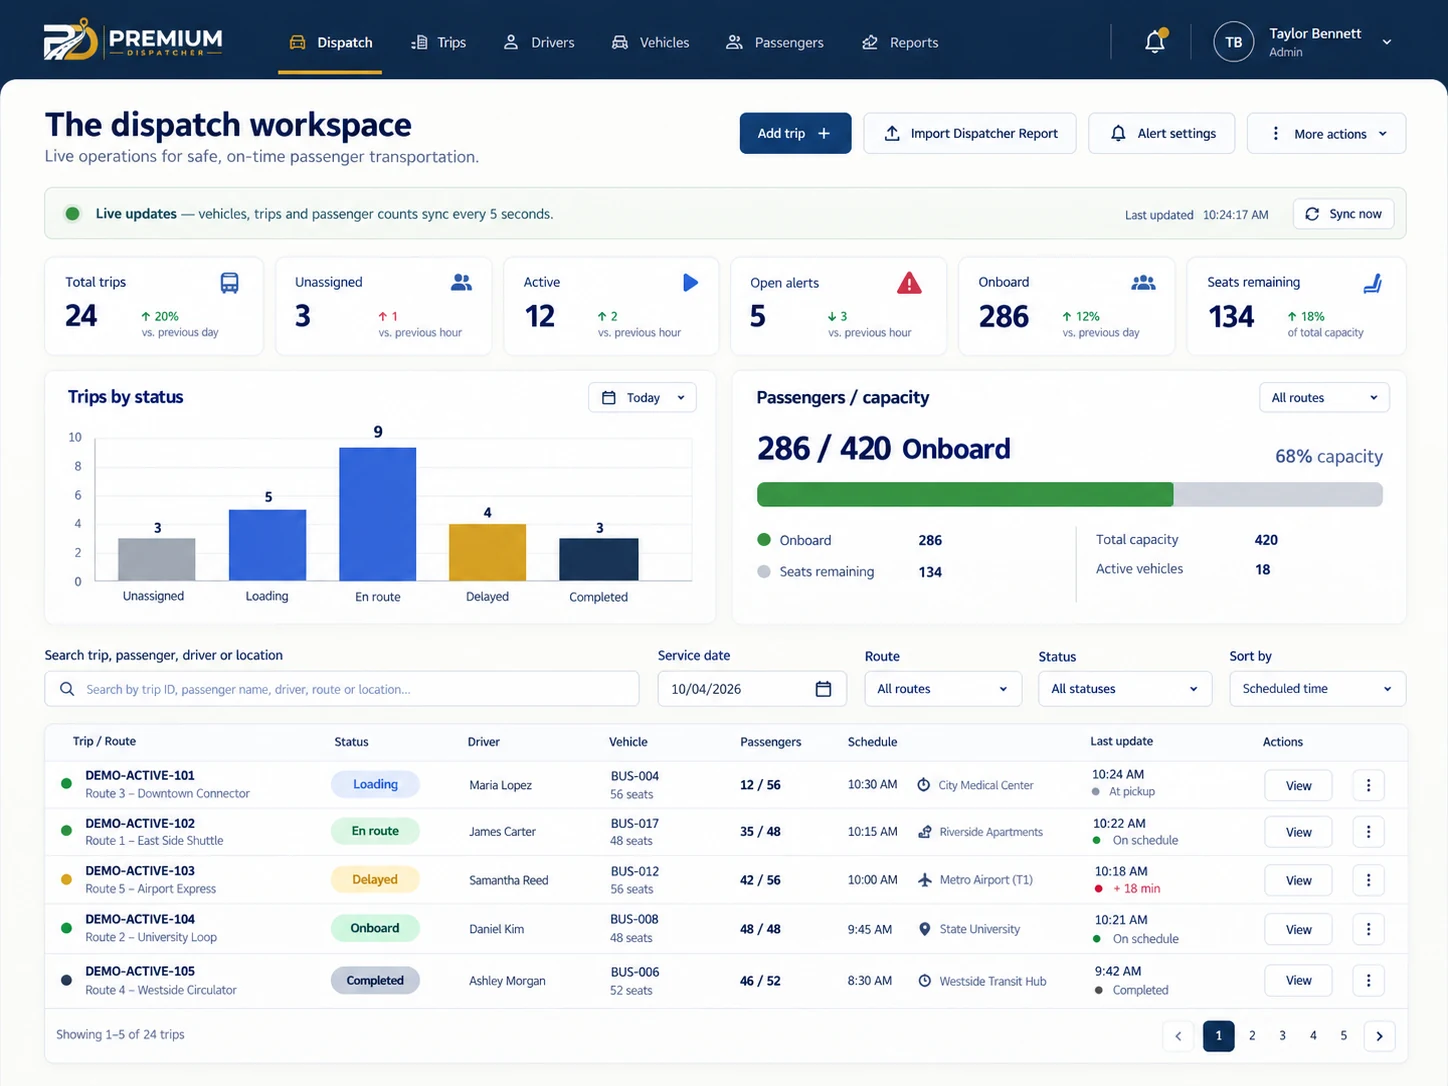Click the green live updates indicator

[72, 214]
